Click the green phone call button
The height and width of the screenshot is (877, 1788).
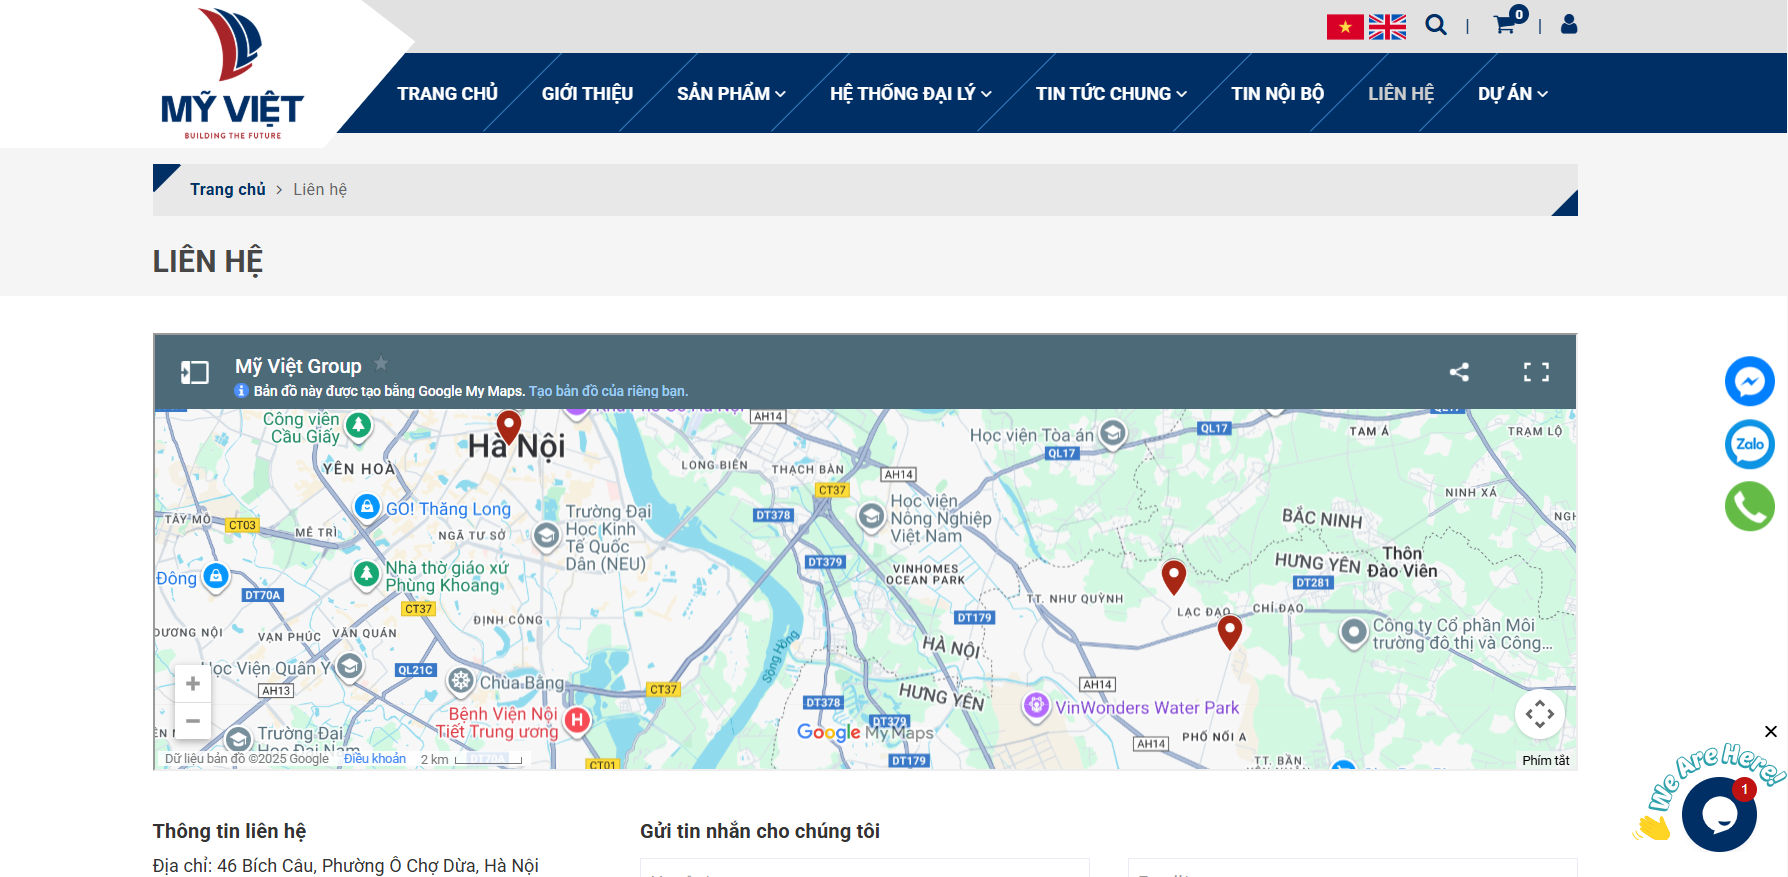(x=1750, y=506)
